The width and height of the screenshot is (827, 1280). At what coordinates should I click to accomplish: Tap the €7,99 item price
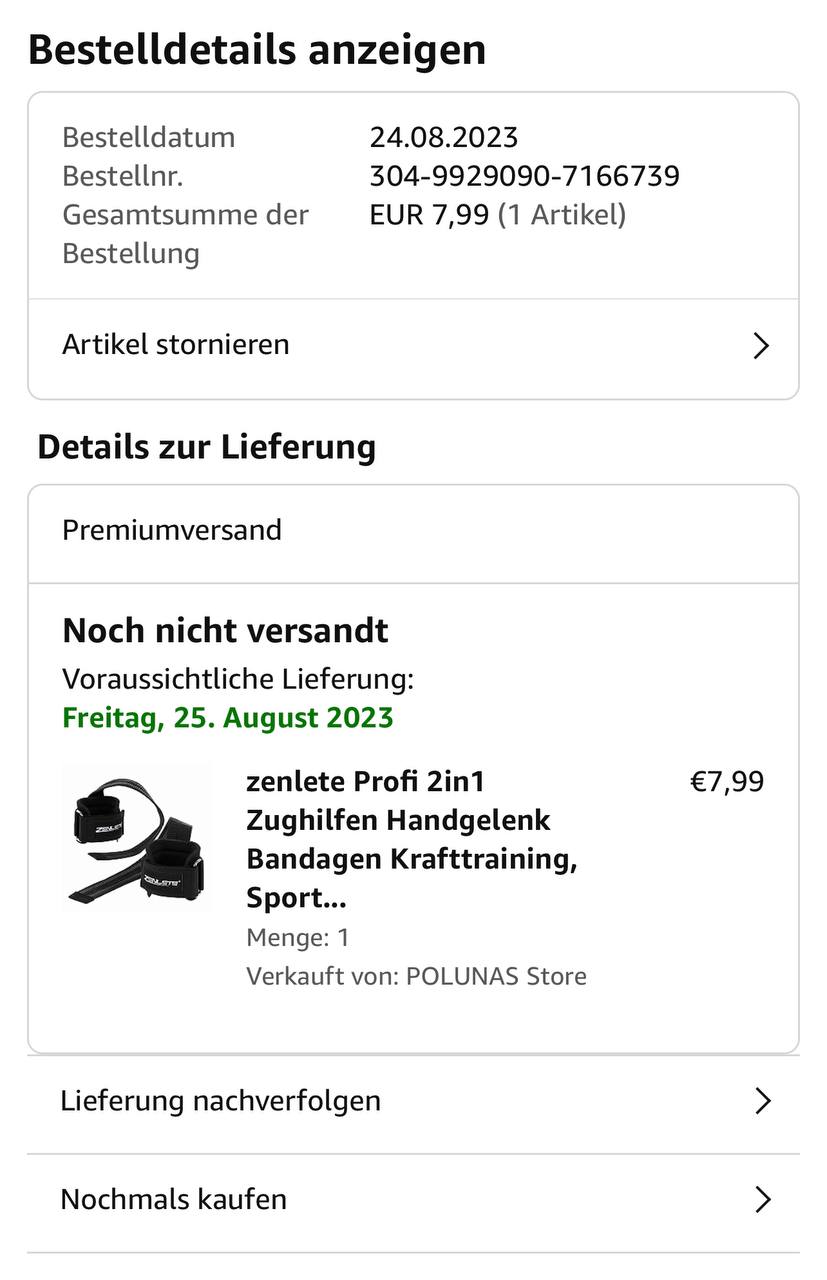click(x=727, y=781)
